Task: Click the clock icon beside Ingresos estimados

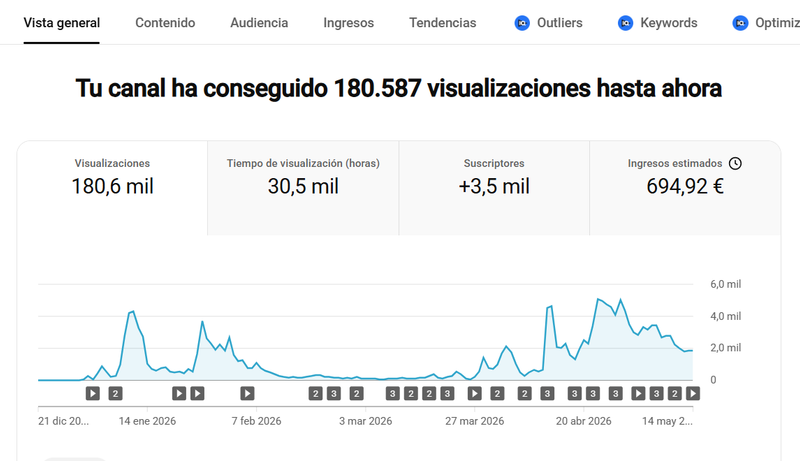Action: tap(735, 163)
